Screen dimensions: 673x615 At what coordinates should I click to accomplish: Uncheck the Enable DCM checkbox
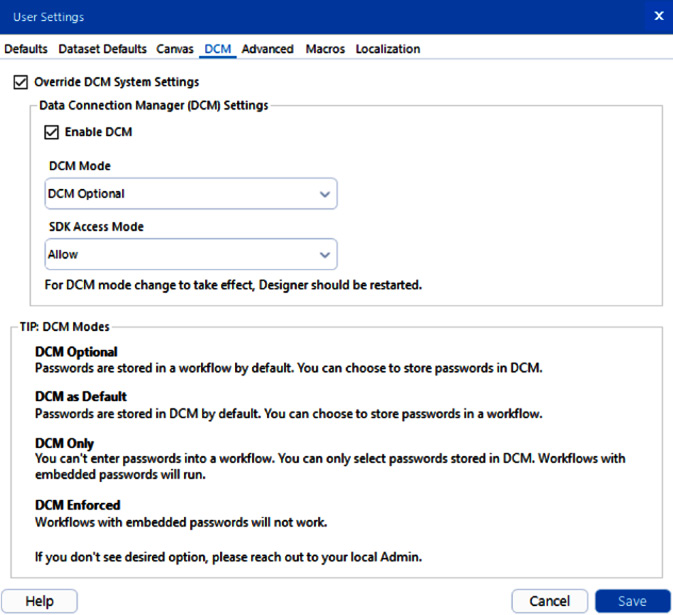pos(52,132)
